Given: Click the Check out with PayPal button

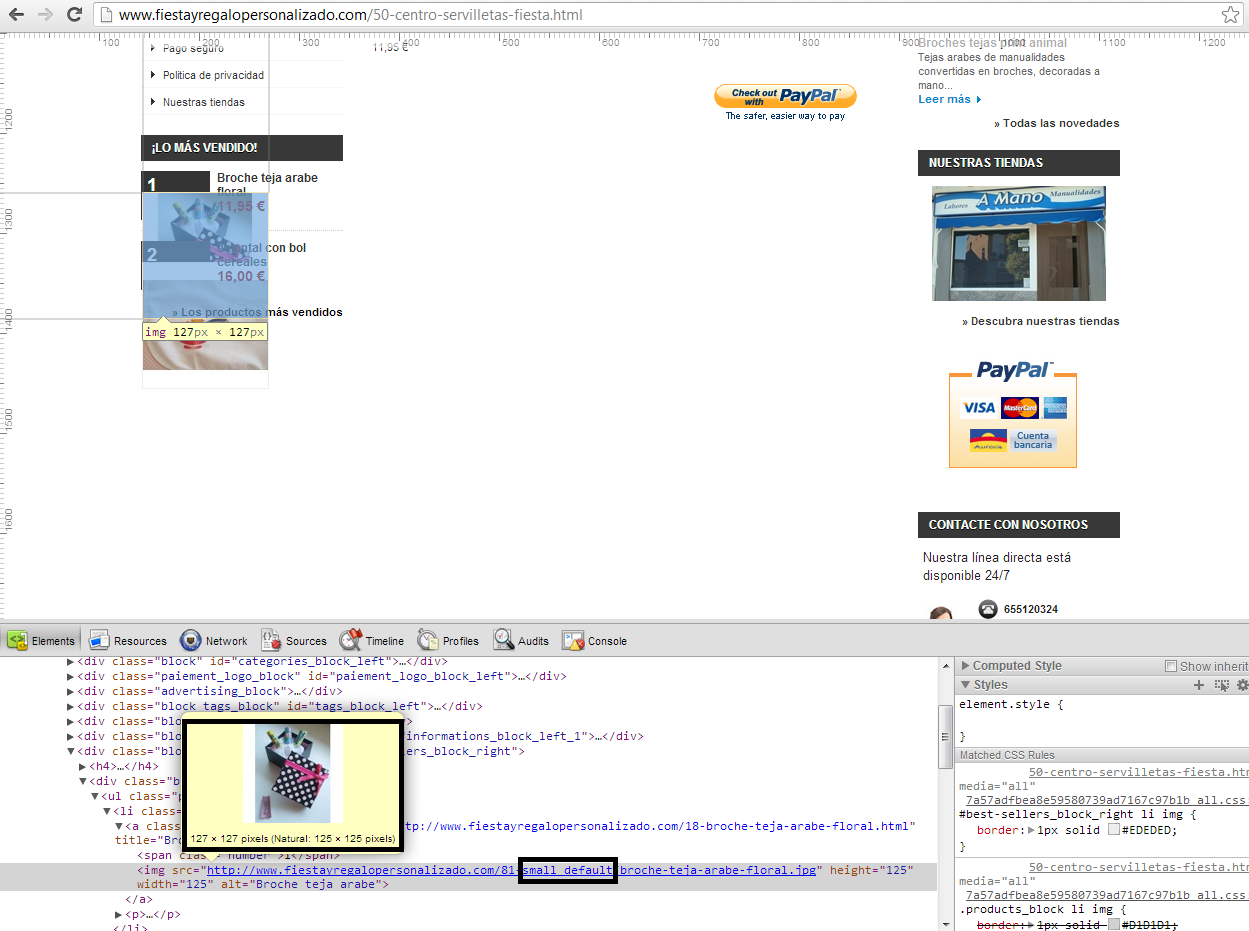Looking at the screenshot, I should (785, 96).
